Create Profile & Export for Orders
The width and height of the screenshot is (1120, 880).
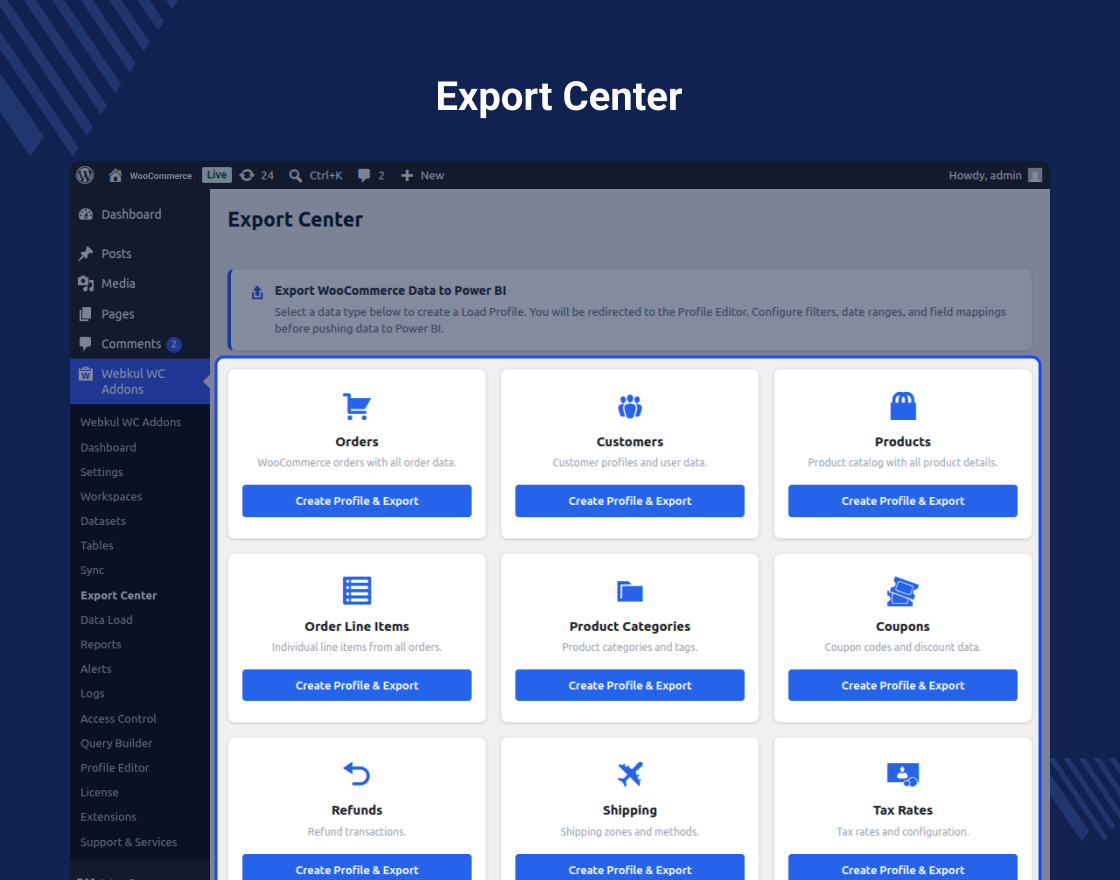coord(356,501)
